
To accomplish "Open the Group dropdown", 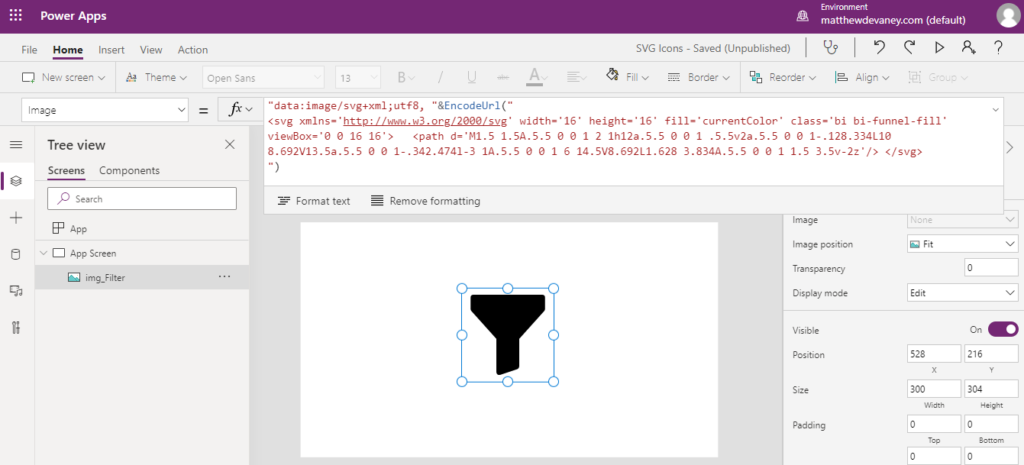I will [x=938, y=78].
